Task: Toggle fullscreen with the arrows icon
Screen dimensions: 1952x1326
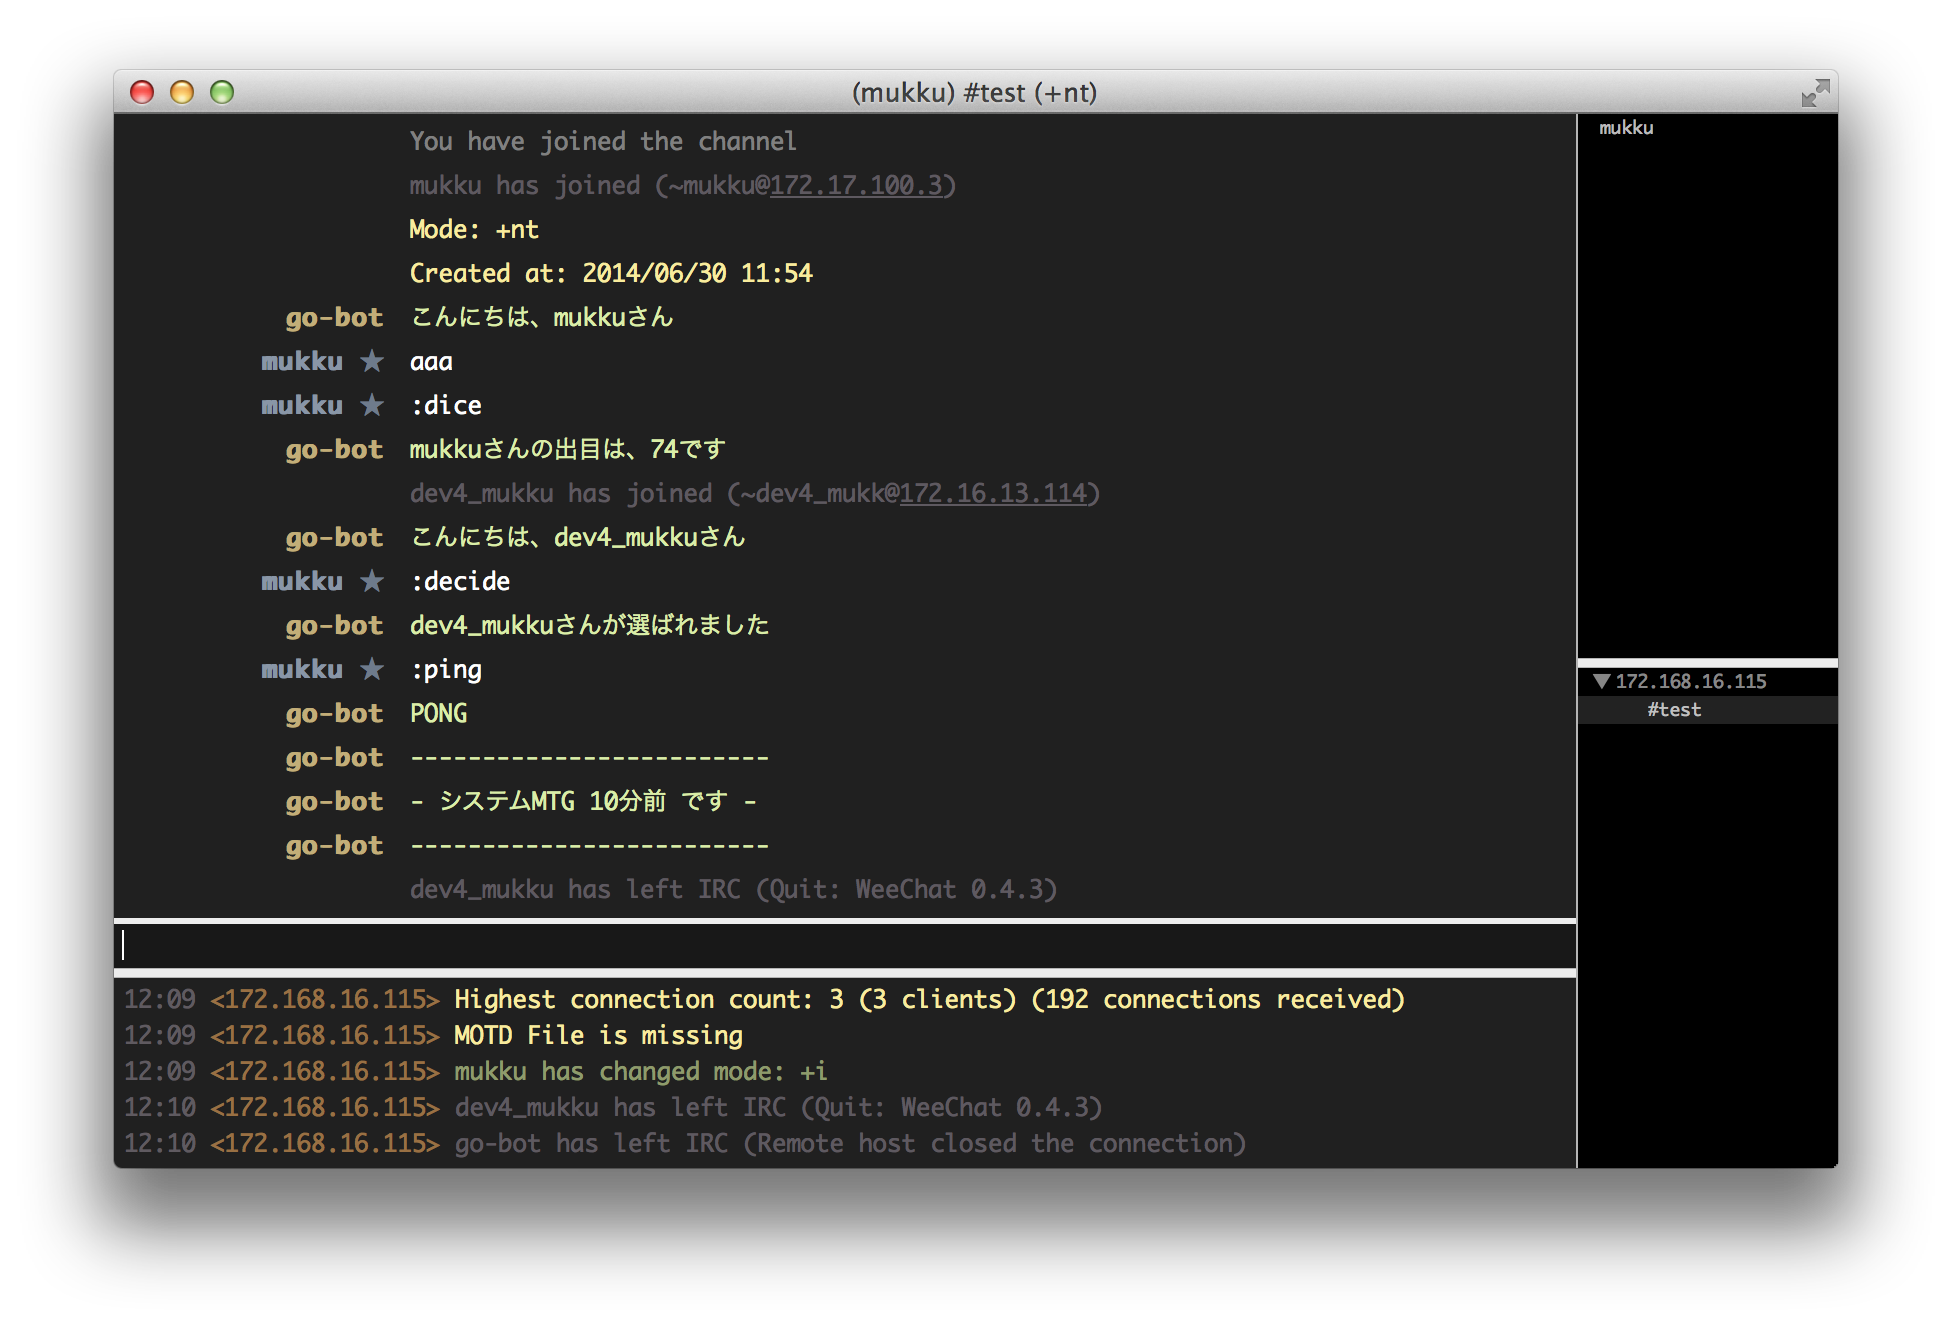Action: click(1815, 93)
